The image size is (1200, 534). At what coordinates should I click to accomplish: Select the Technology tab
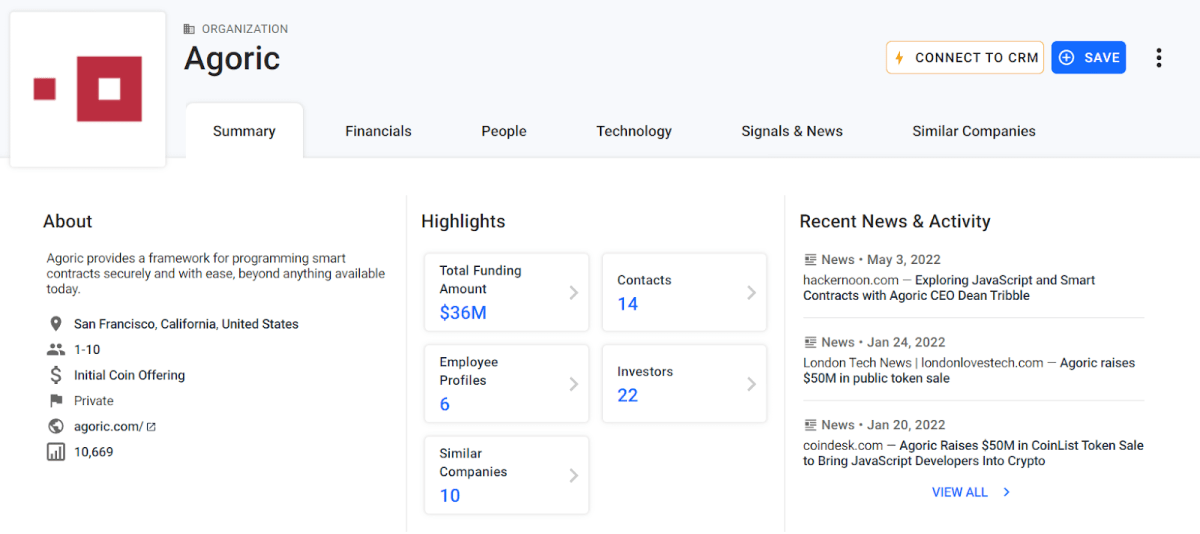[x=634, y=131]
